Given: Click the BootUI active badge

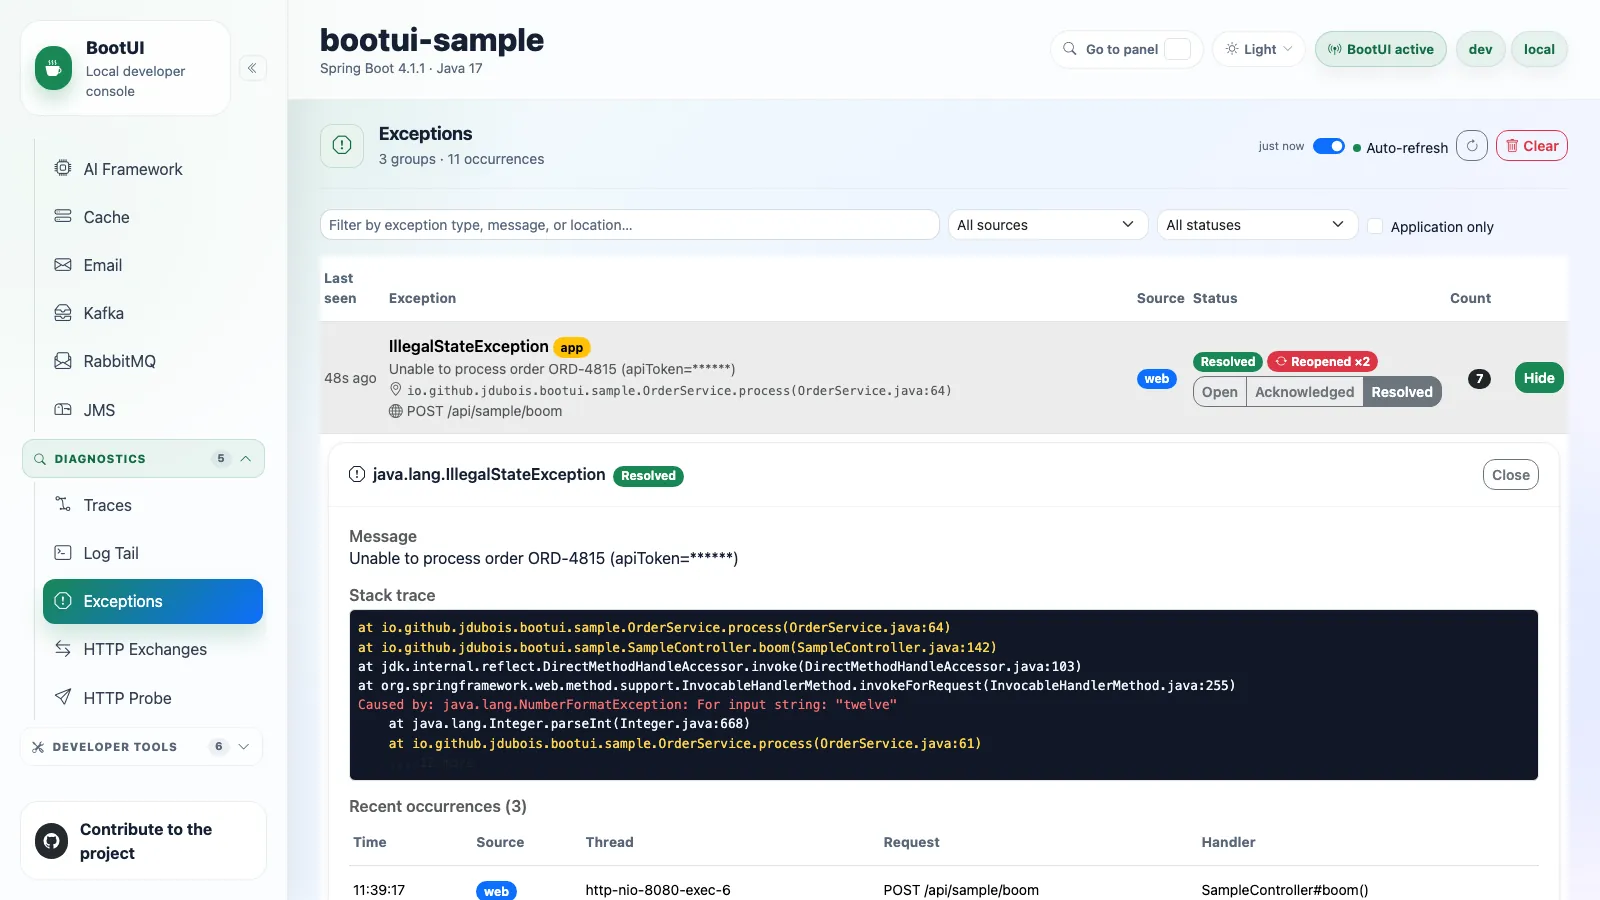Looking at the screenshot, I should (1380, 49).
